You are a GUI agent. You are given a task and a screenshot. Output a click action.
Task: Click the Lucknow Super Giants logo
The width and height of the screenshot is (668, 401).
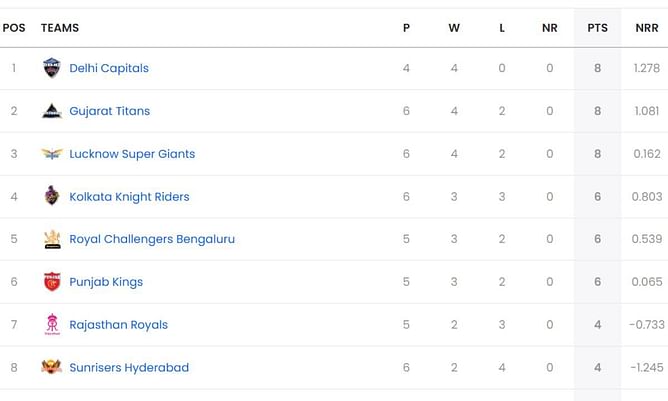click(x=52, y=153)
